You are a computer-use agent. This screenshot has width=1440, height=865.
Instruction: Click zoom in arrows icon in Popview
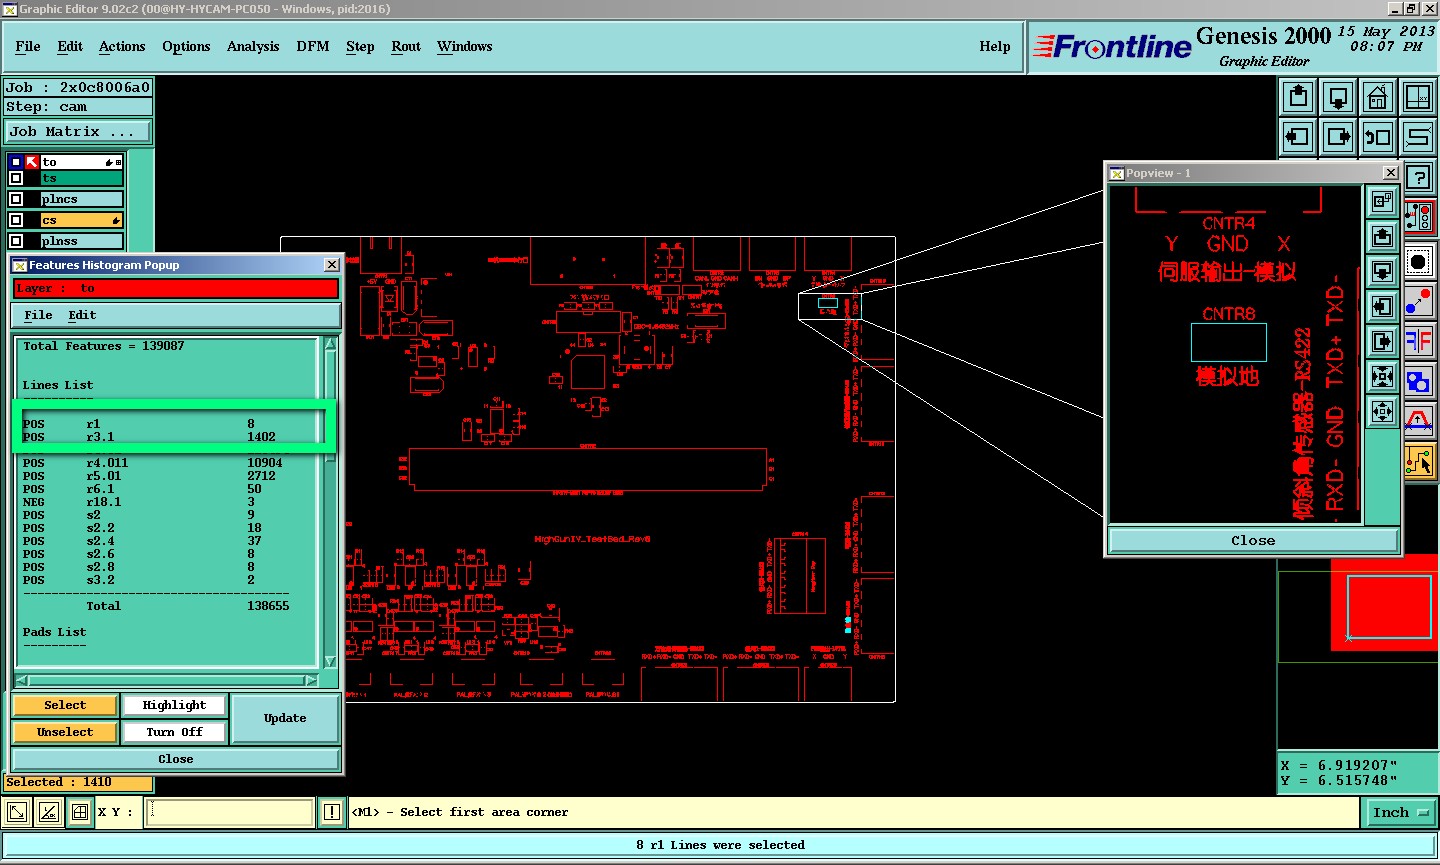(1382, 376)
